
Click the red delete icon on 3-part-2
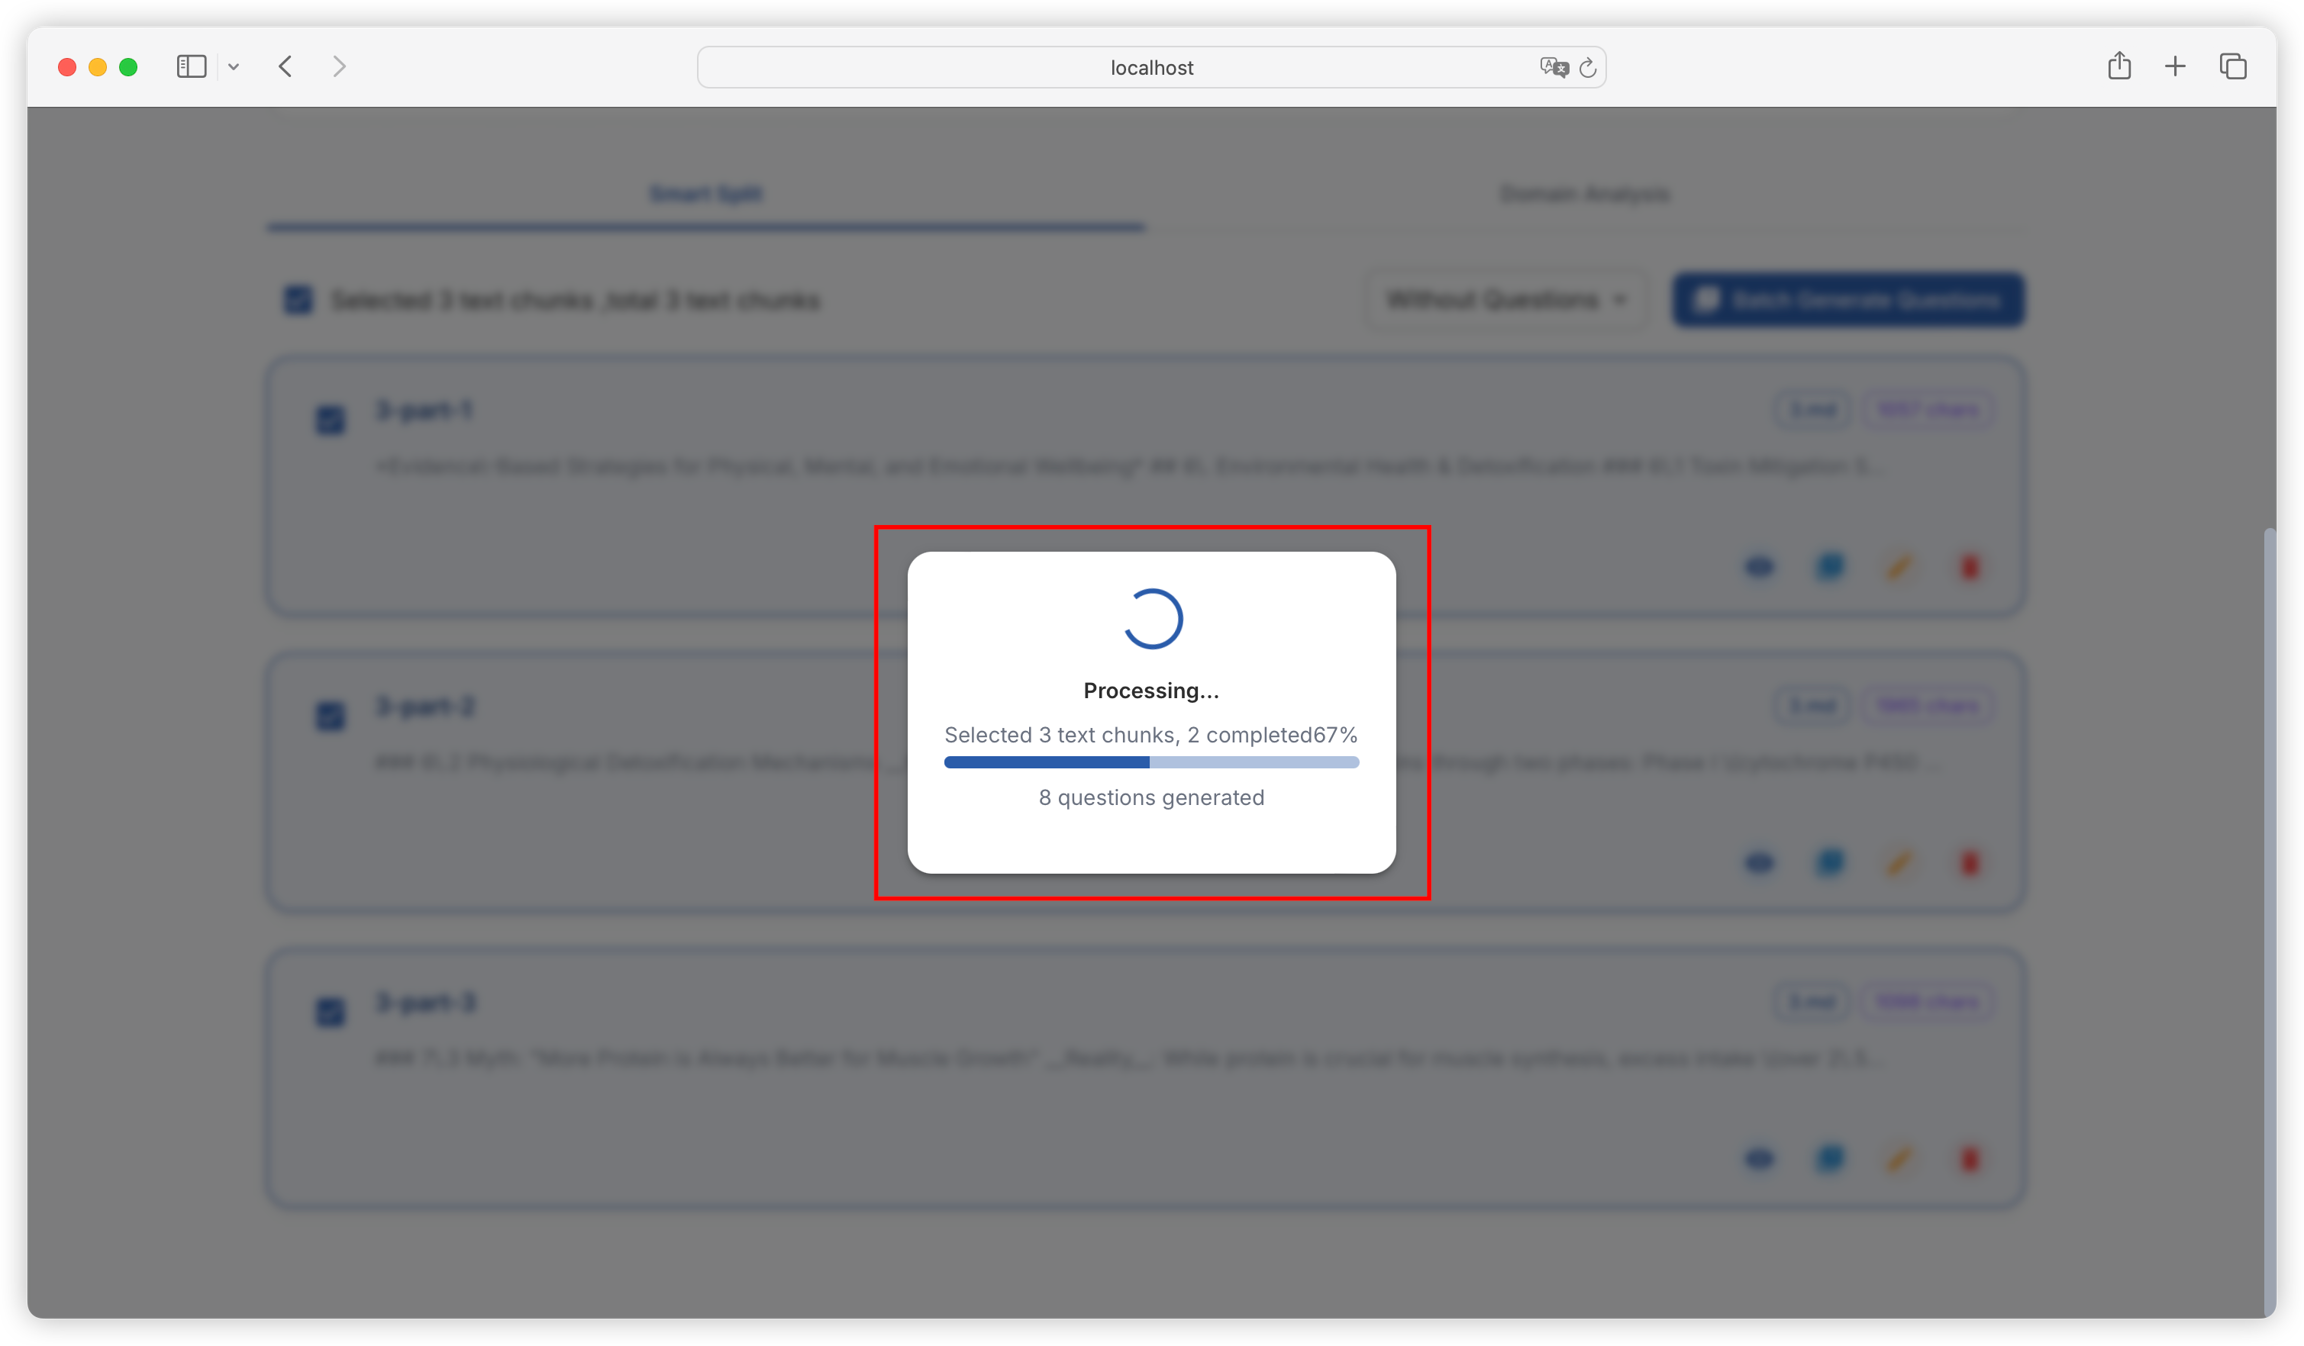coord(1969,863)
